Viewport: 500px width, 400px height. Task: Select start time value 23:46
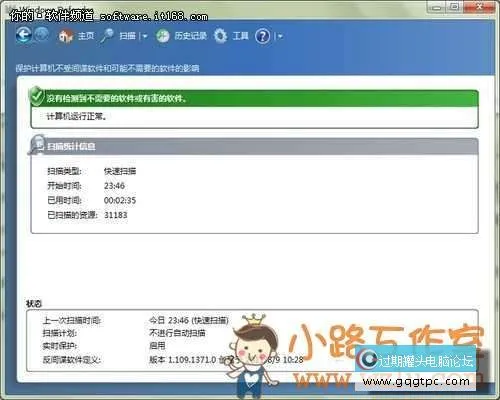[x=114, y=186]
